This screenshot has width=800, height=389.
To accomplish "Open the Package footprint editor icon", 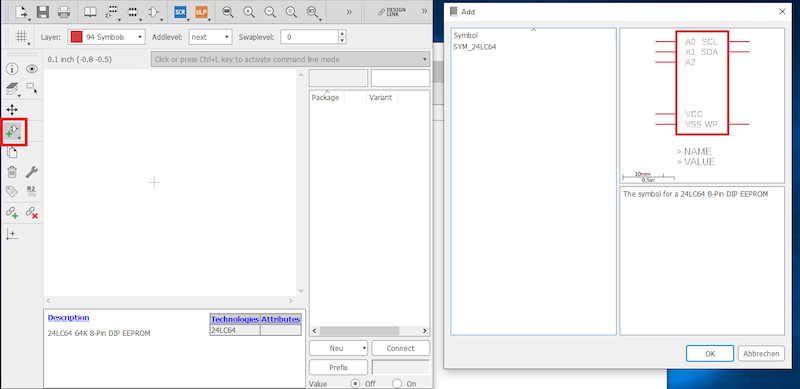I will tap(134, 12).
